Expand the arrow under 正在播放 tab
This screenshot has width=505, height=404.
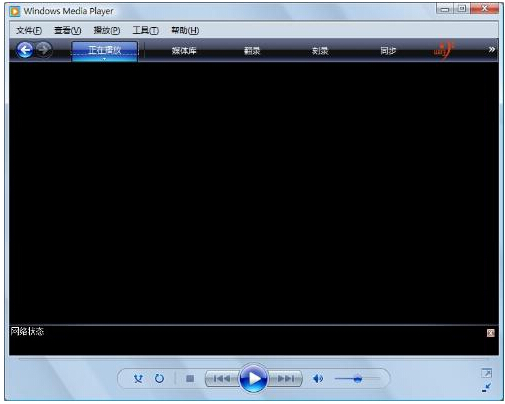coord(104,59)
